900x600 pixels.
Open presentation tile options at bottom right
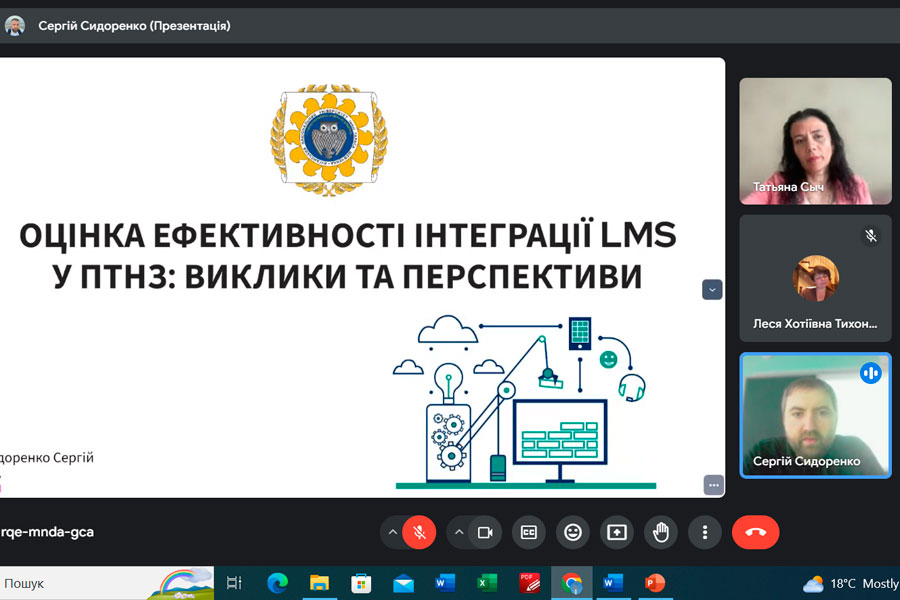pyautogui.click(x=713, y=485)
